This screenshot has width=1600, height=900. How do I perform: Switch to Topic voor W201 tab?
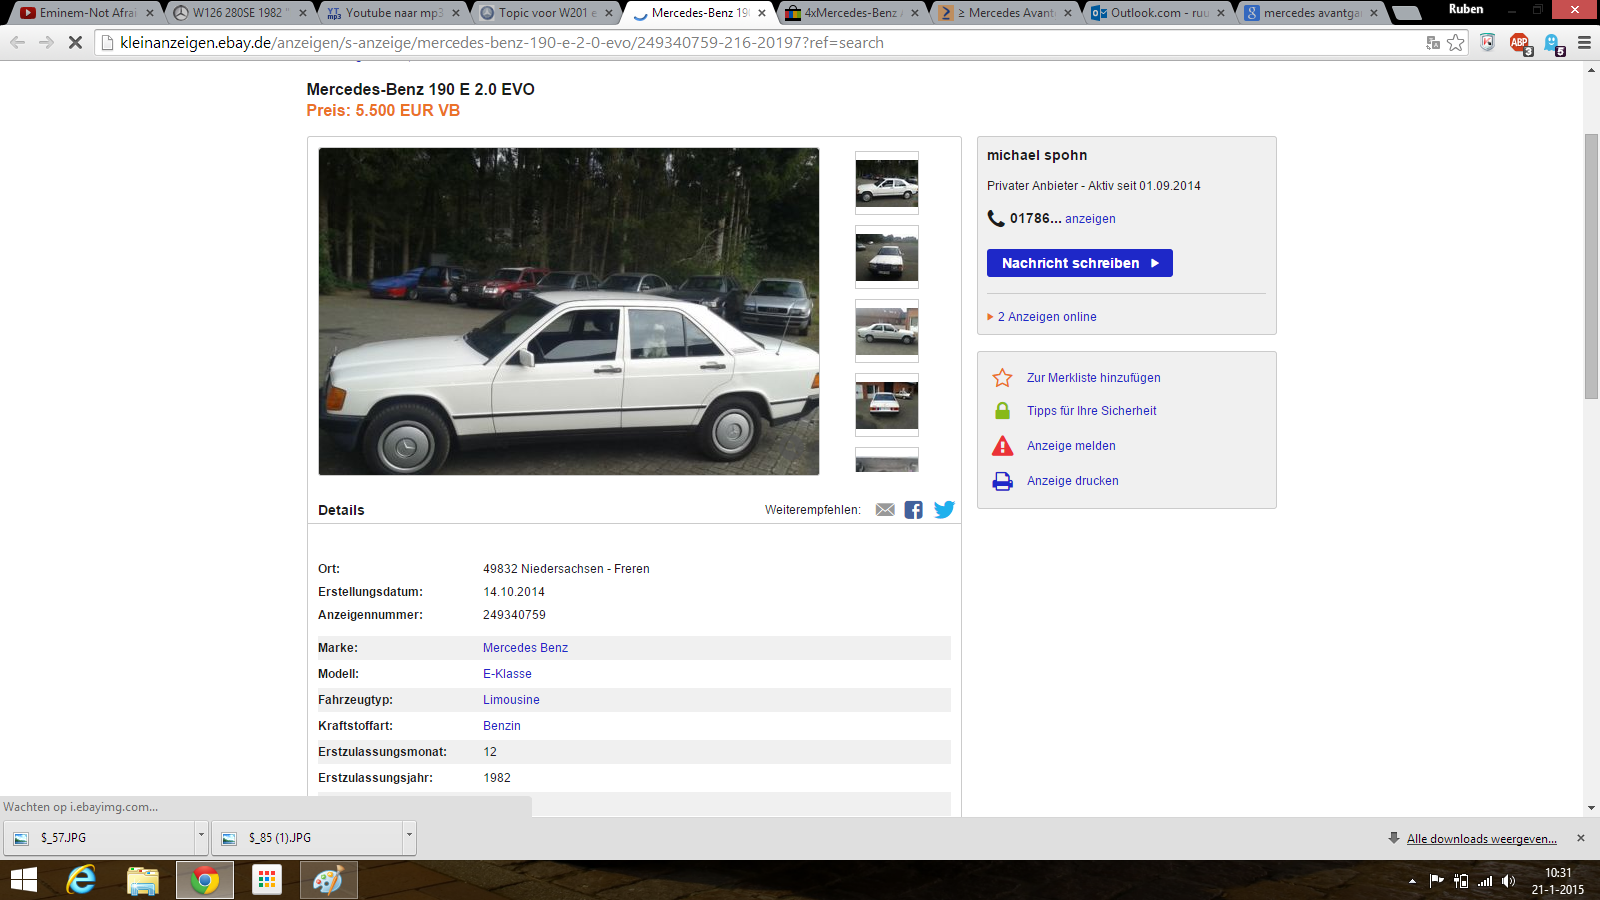pos(547,13)
